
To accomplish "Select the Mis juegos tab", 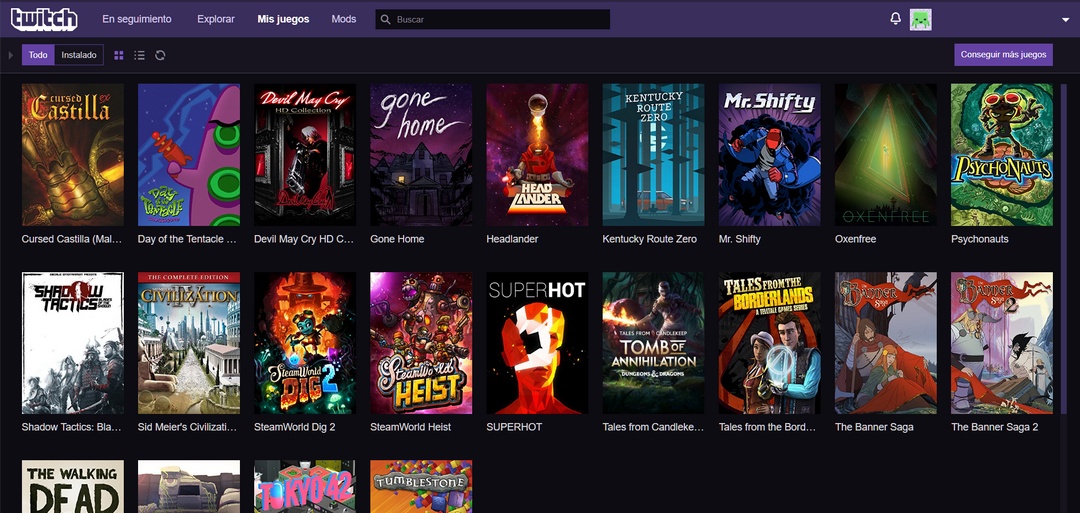I will point(283,19).
